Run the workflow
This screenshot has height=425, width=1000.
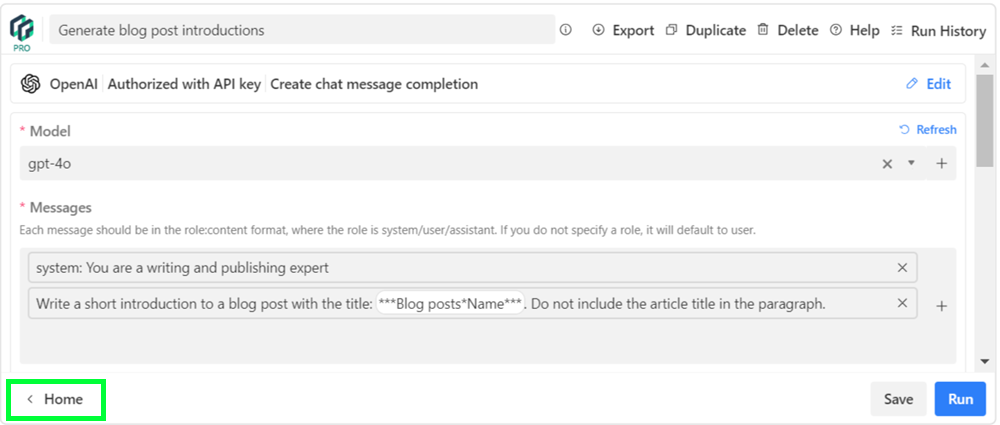coord(960,399)
